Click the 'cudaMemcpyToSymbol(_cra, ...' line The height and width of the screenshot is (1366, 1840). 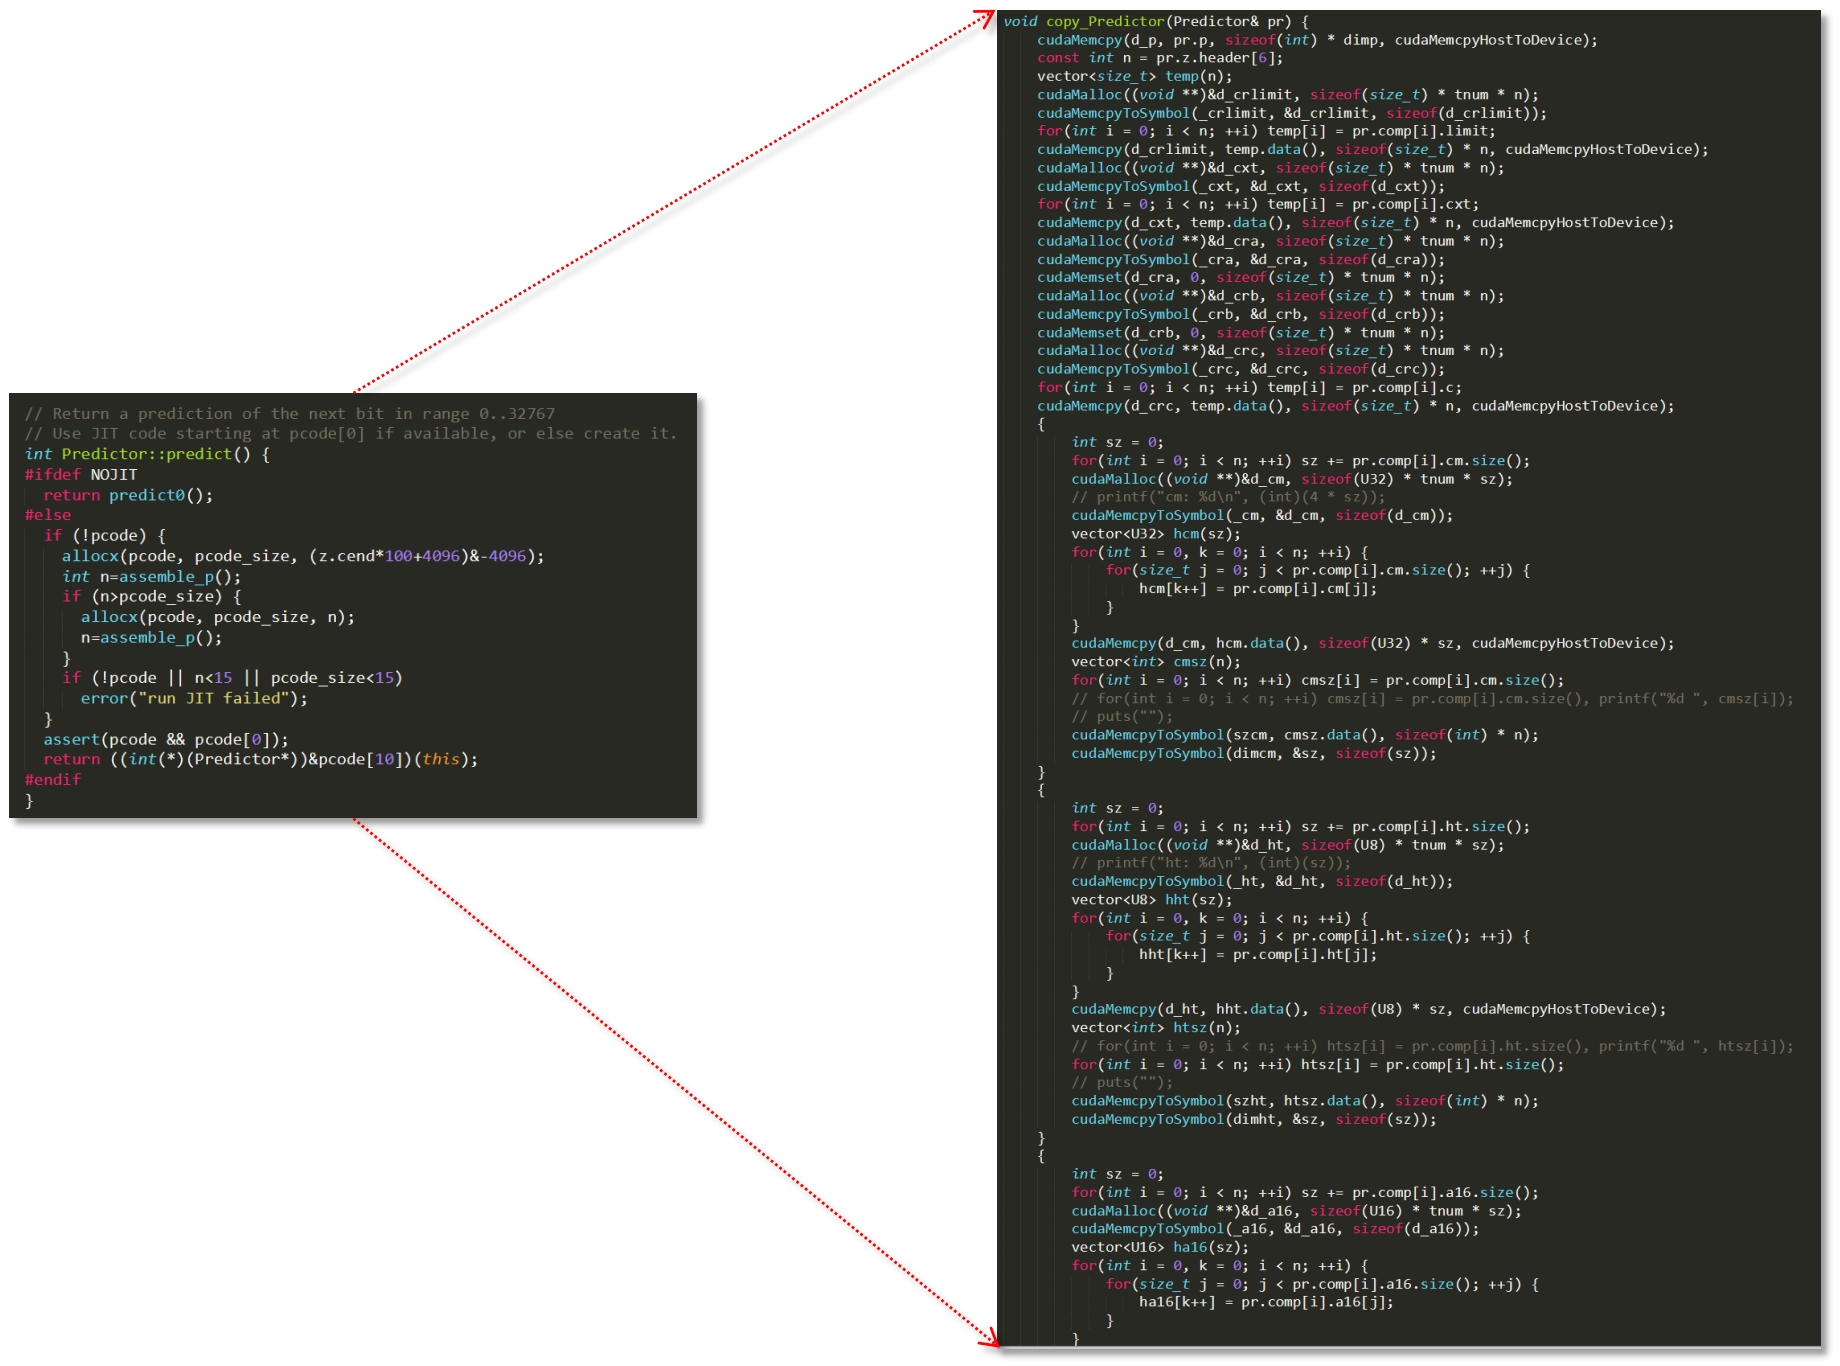pyautogui.click(x=1241, y=260)
